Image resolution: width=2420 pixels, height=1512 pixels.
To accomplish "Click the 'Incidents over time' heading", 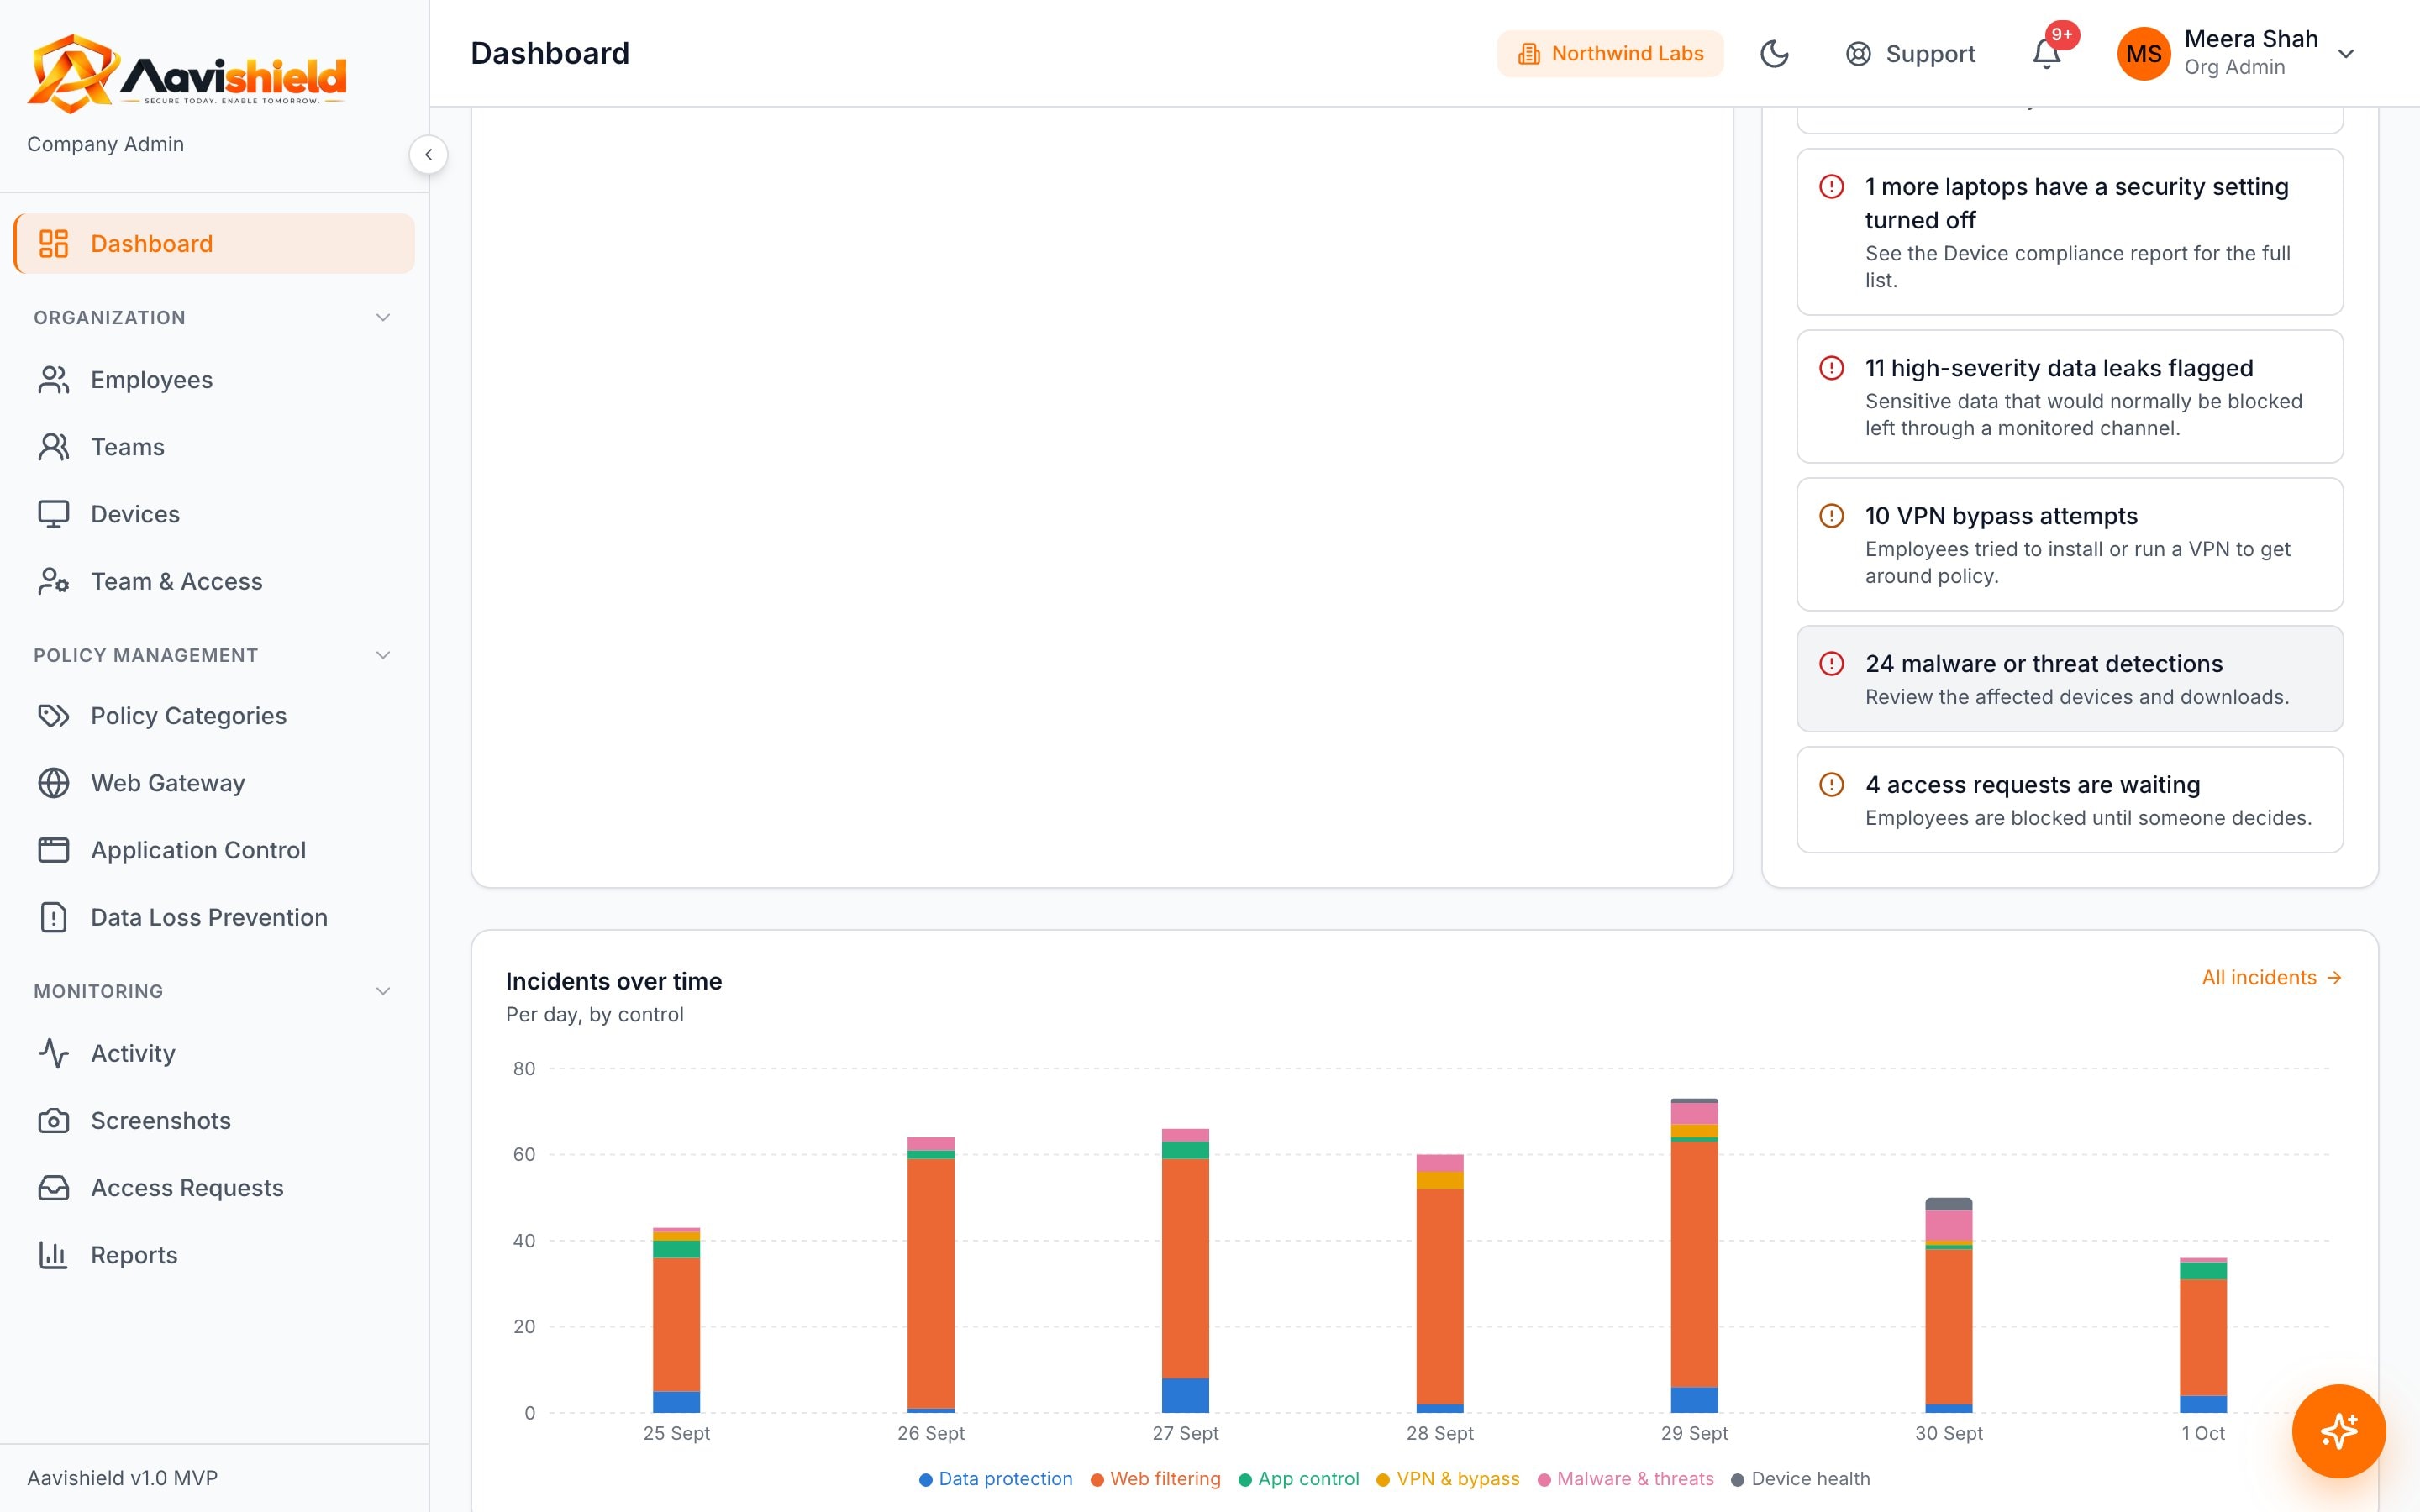I will pos(613,981).
